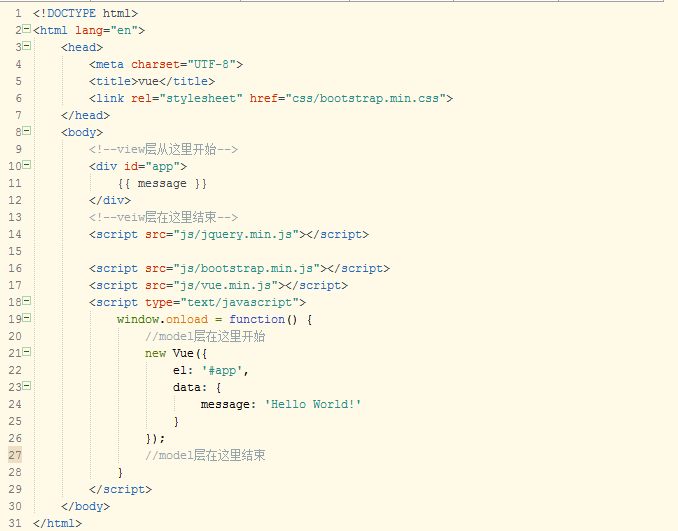Click the closing body tag
Viewport: 678px width, 531px height.
pyautogui.click(x=85, y=506)
